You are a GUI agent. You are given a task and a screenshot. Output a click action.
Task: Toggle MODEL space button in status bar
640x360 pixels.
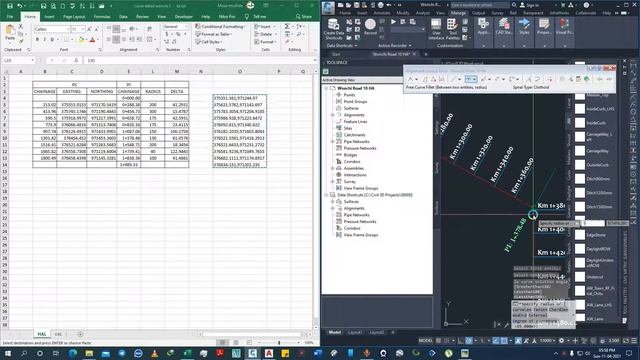click(x=425, y=340)
